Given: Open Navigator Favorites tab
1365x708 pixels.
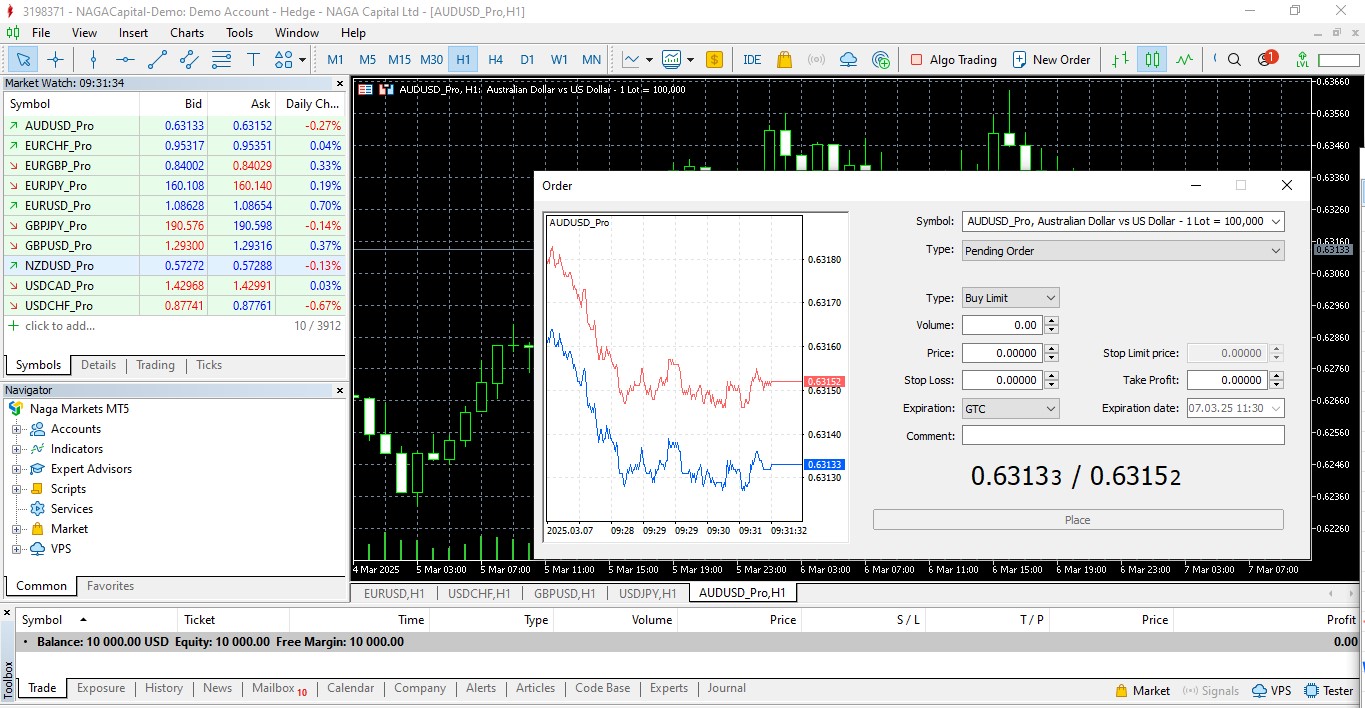Looking at the screenshot, I should pyautogui.click(x=110, y=586).
